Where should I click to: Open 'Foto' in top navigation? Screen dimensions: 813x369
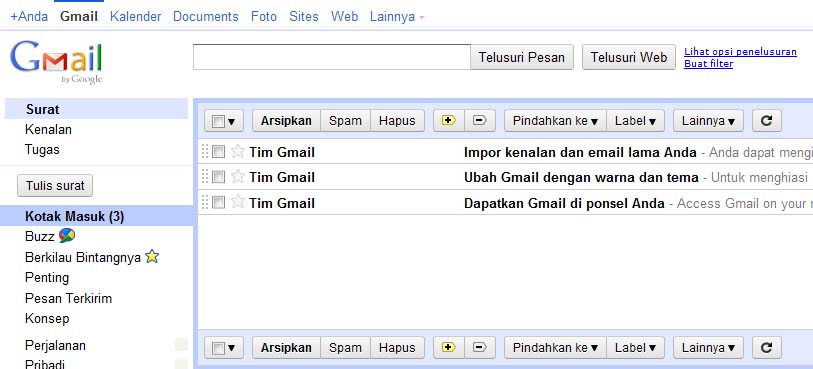(264, 17)
